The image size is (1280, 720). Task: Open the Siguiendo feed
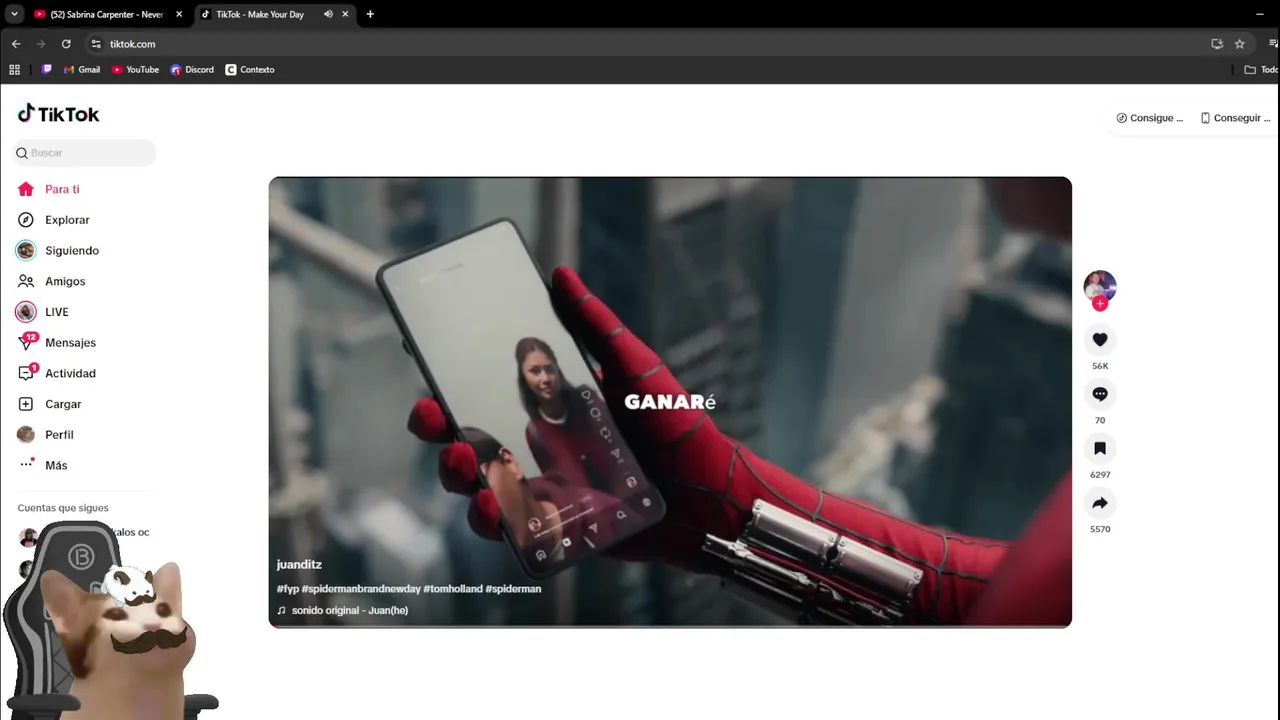pos(58,251)
